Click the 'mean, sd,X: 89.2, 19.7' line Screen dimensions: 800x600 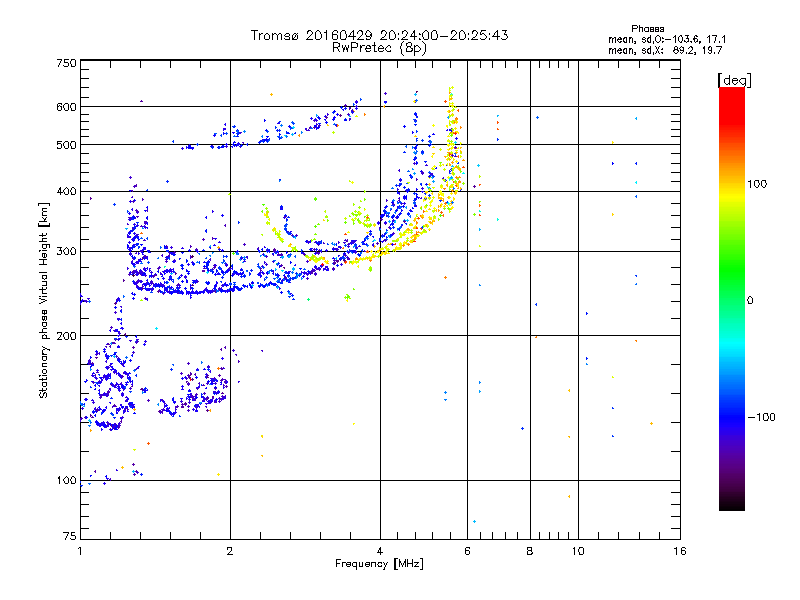(x=665, y=51)
